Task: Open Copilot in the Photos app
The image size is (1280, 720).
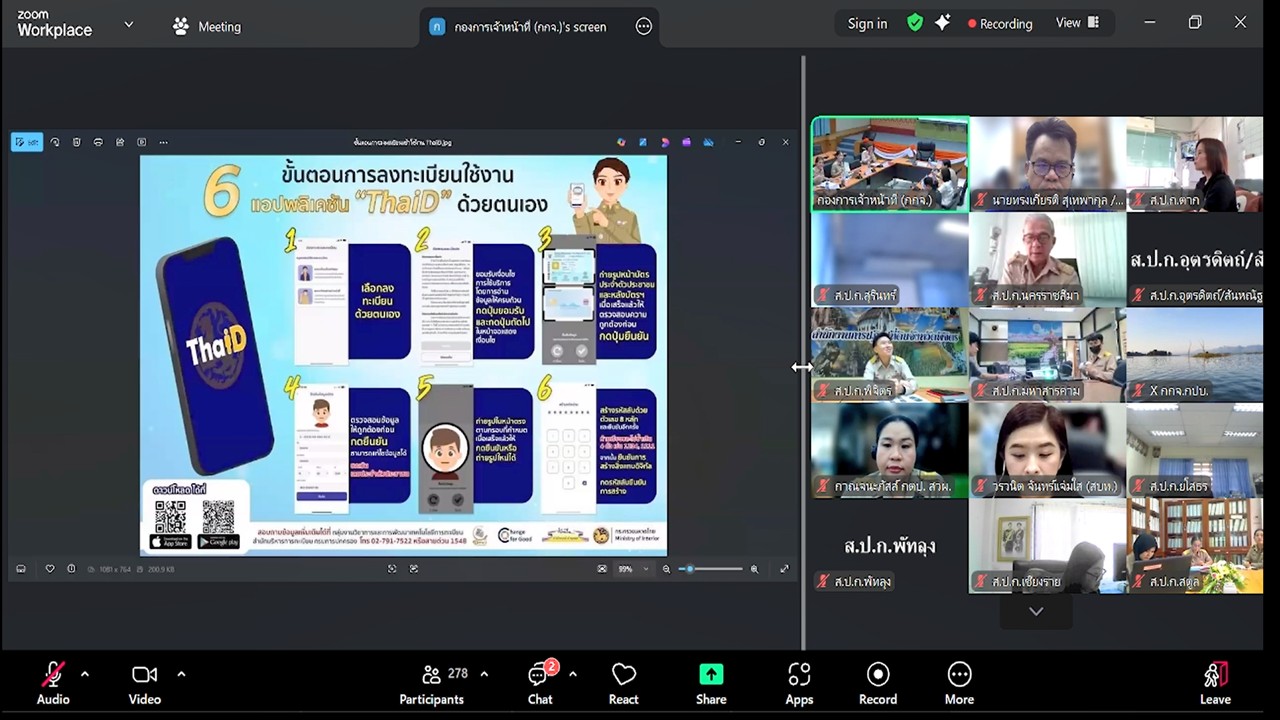Action: click(x=621, y=142)
